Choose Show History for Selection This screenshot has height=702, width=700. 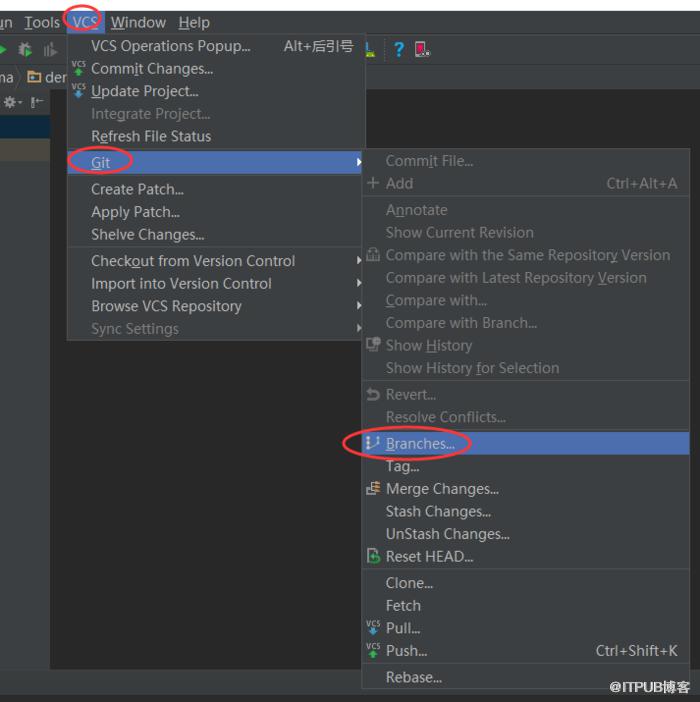coord(525,368)
